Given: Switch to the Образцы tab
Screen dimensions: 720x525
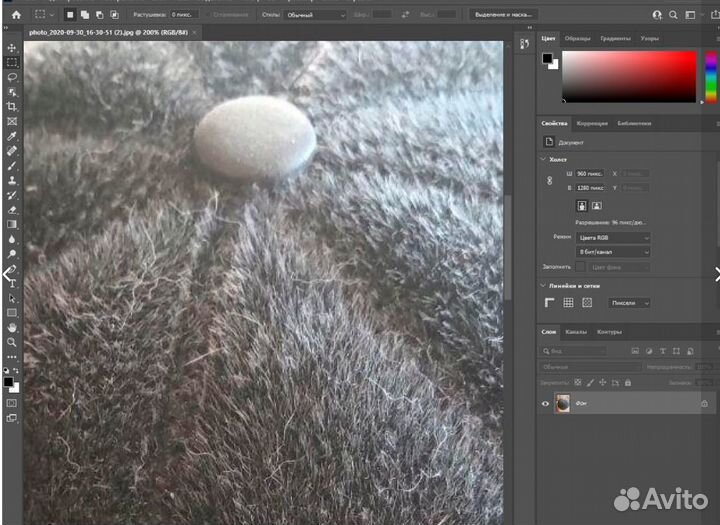Looking at the screenshot, I should (x=577, y=39).
